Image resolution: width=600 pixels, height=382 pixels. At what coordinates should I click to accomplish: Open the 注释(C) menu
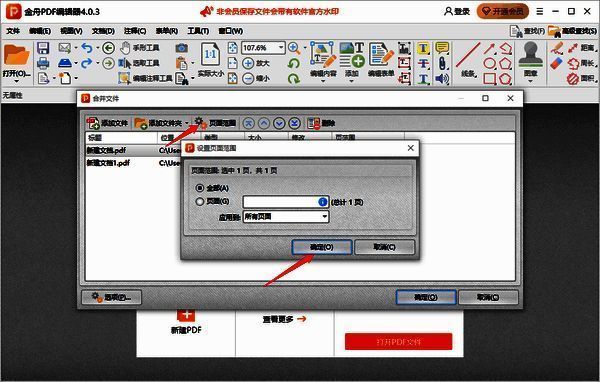[135, 31]
